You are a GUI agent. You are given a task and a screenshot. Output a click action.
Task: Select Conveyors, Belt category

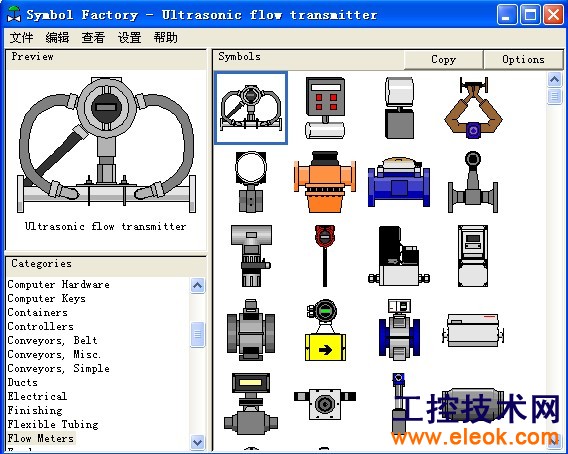click(53, 341)
